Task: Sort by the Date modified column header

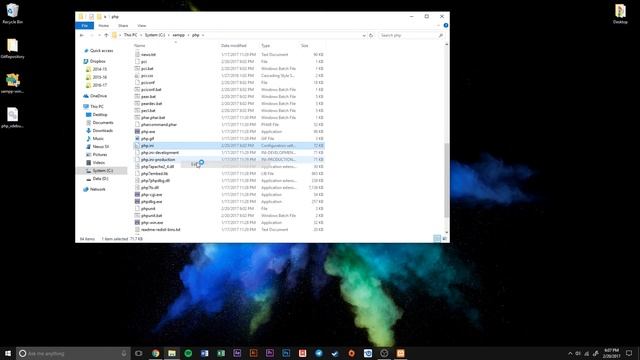Action: [234, 46]
